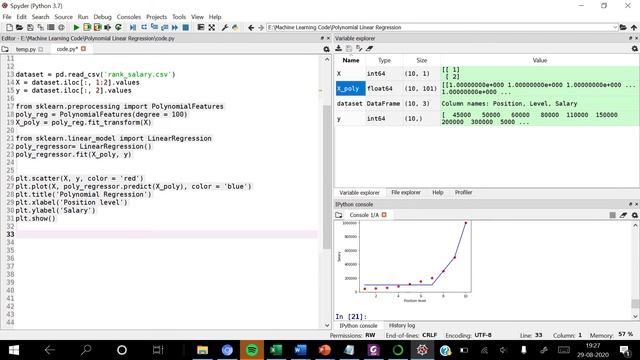
Task: Switch to temp.py editor tab
Action: coord(26,49)
